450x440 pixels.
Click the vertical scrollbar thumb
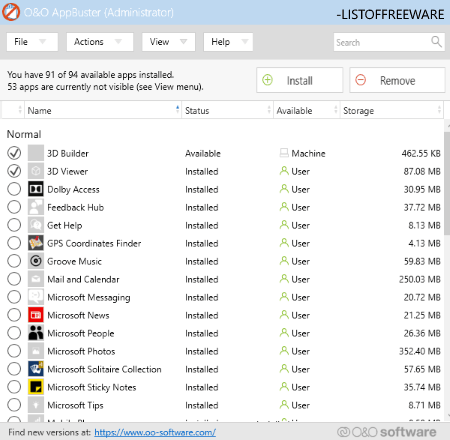[x=447, y=183]
